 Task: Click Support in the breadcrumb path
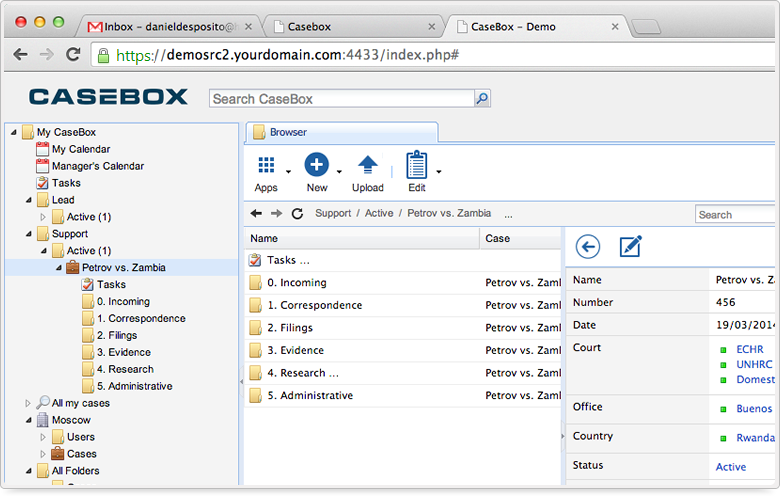333,213
